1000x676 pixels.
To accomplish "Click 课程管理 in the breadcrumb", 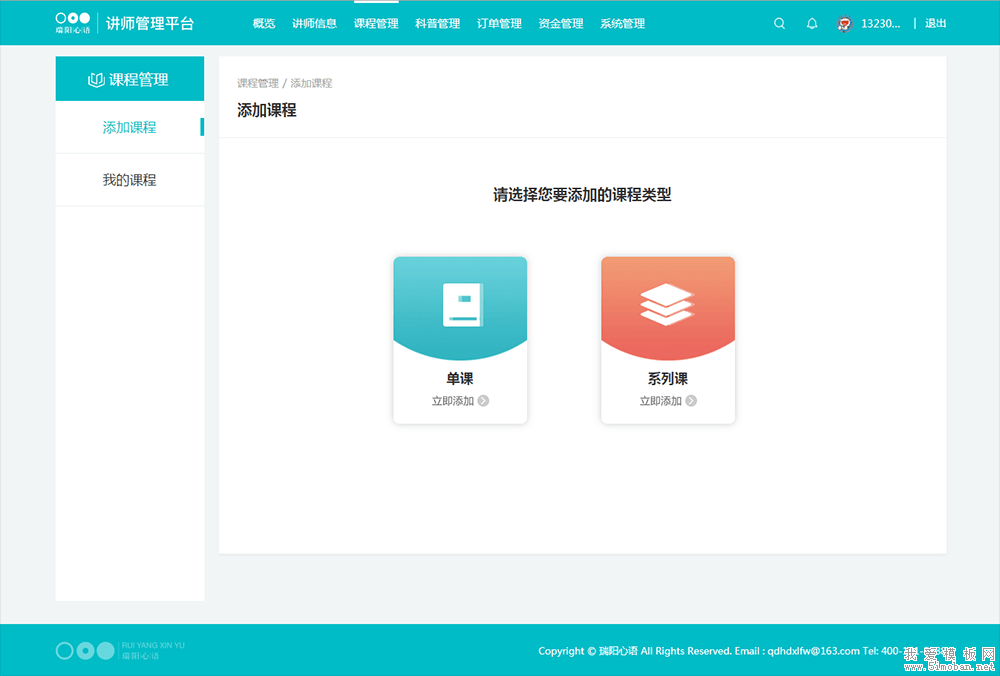I will [x=257, y=84].
